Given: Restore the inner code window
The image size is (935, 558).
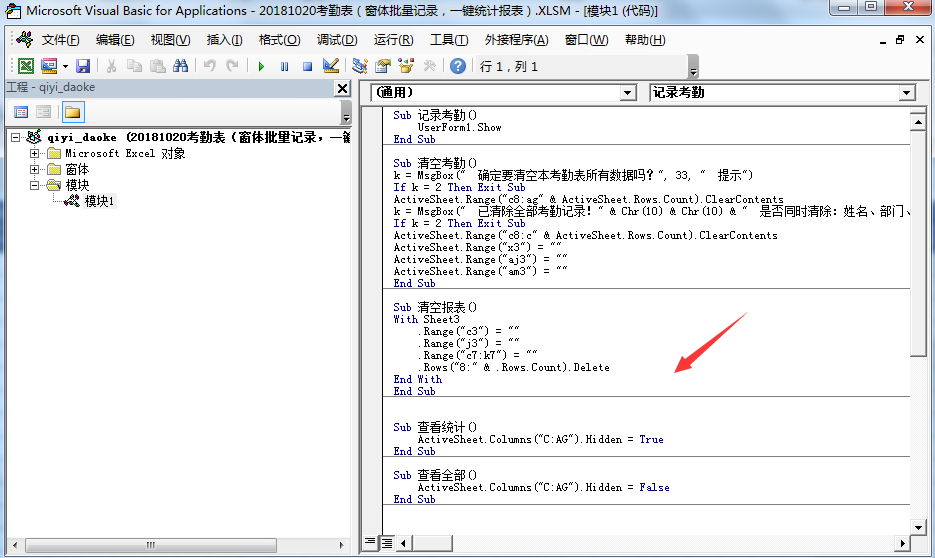Looking at the screenshot, I should tap(900, 40).
